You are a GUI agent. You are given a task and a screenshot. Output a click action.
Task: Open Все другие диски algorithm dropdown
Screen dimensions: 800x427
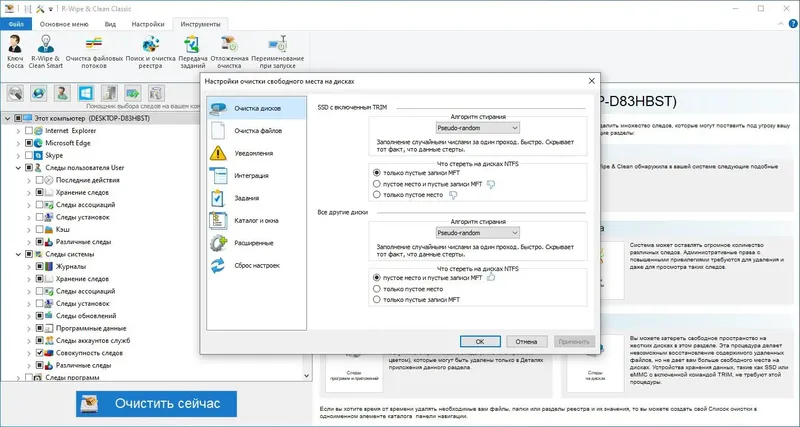click(478, 233)
